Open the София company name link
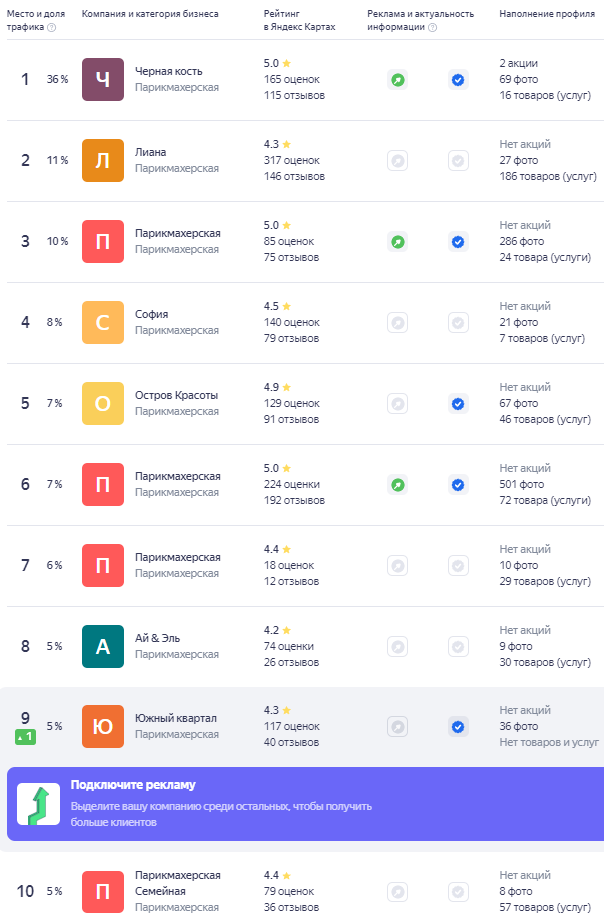 click(152, 314)
